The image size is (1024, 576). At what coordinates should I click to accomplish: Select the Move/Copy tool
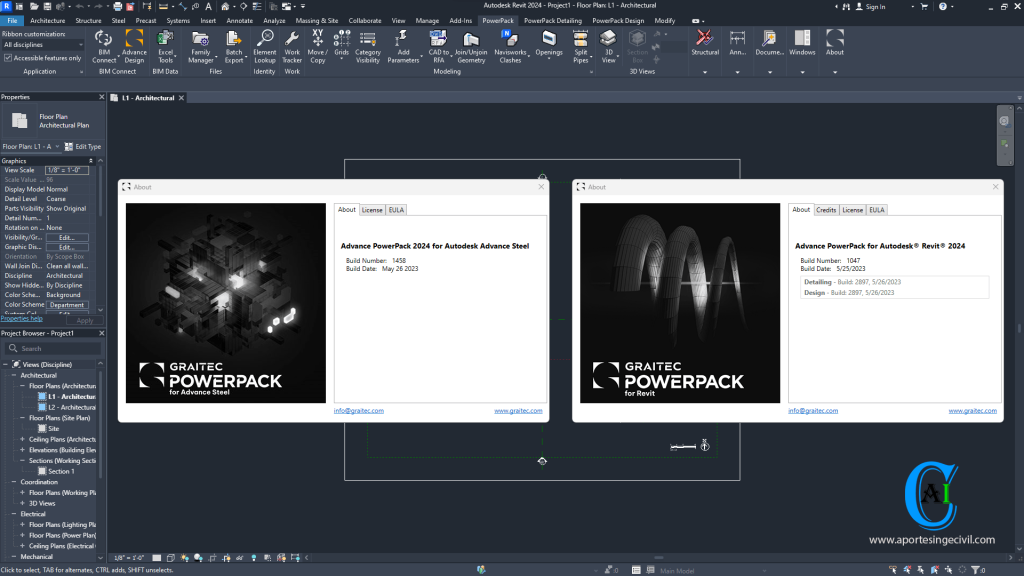click(x=318, y=50)
